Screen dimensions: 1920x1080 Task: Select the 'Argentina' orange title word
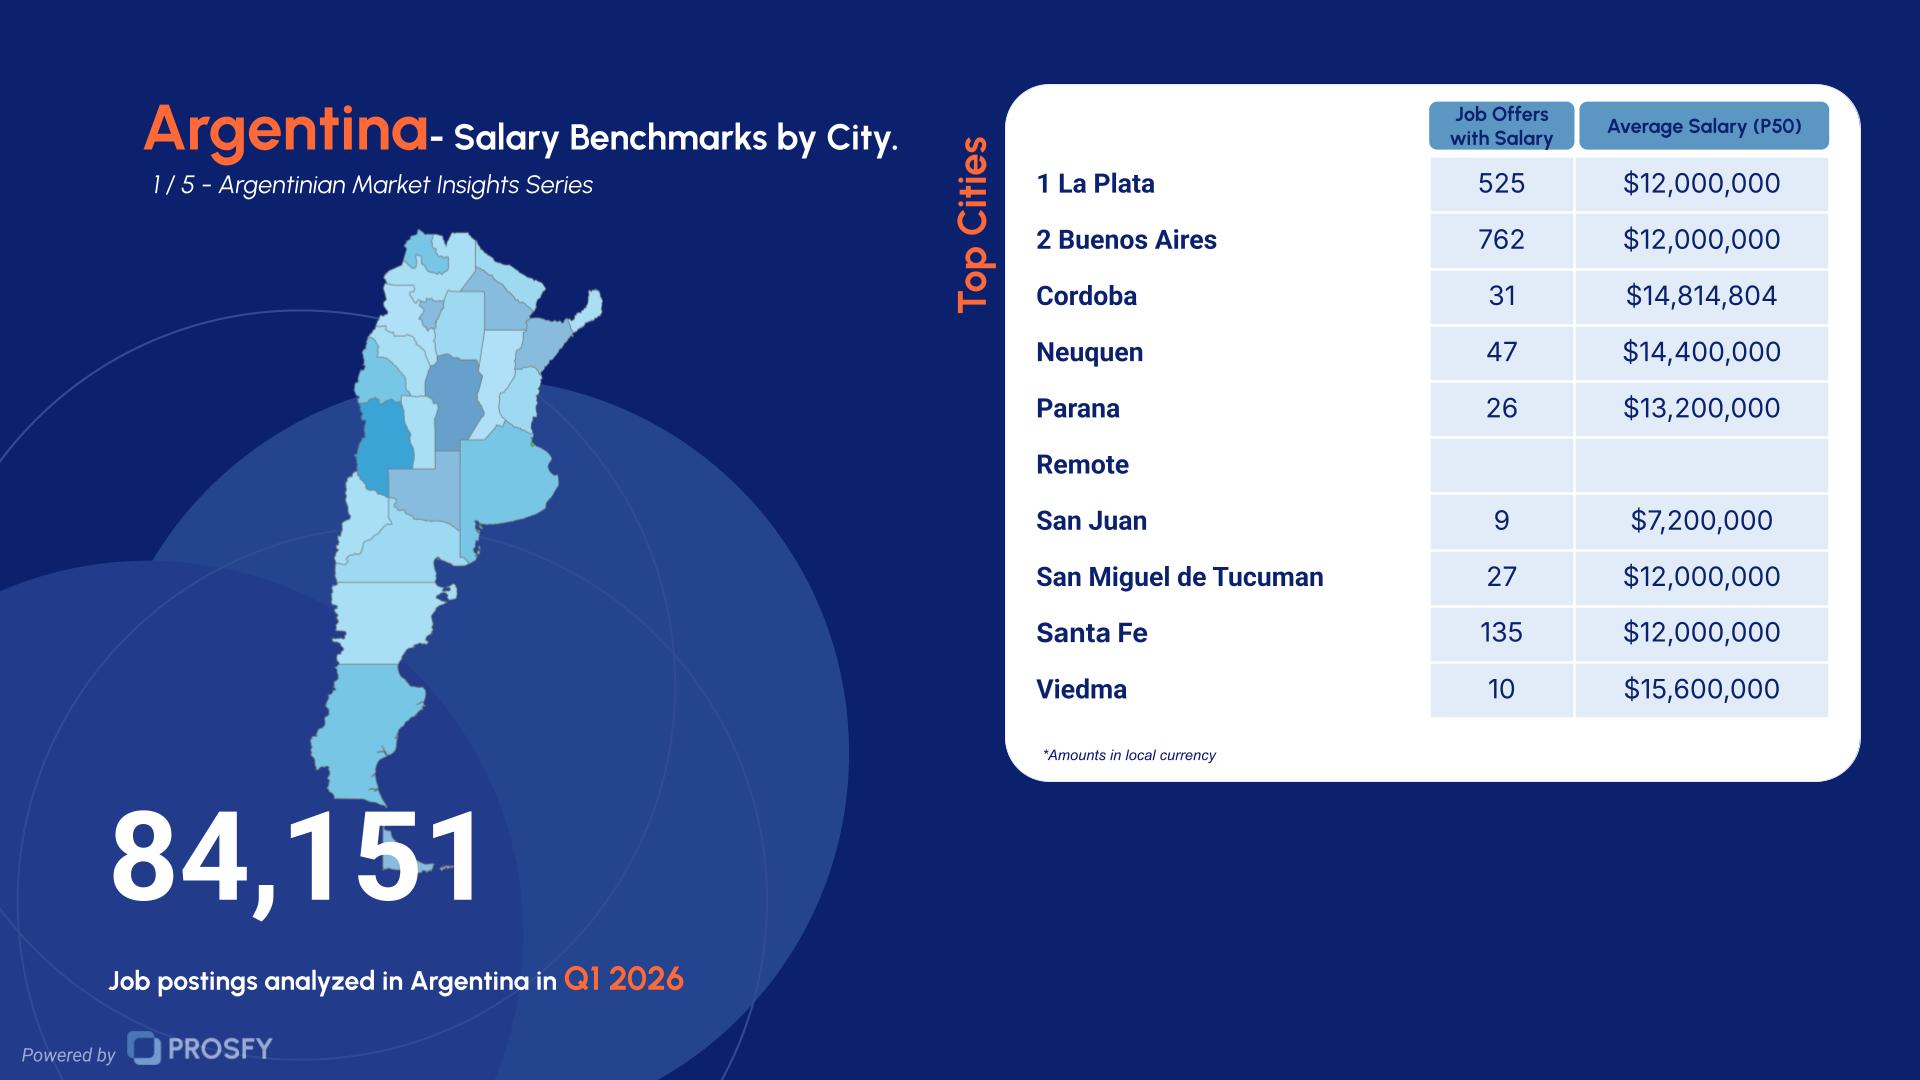(286, 130)
